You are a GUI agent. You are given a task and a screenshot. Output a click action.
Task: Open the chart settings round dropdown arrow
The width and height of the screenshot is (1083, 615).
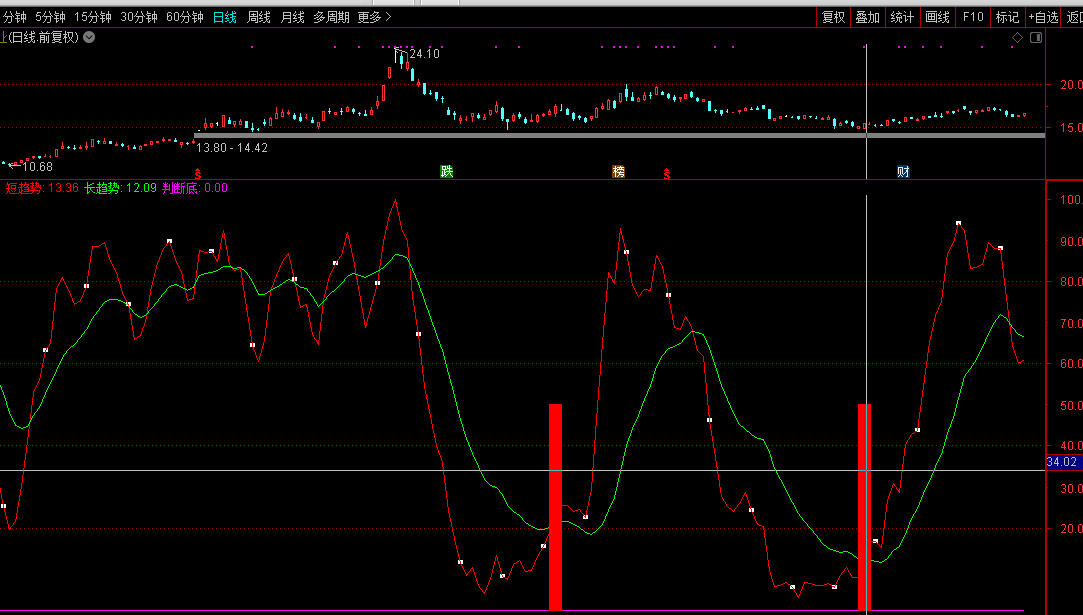(x=89, y=37)
